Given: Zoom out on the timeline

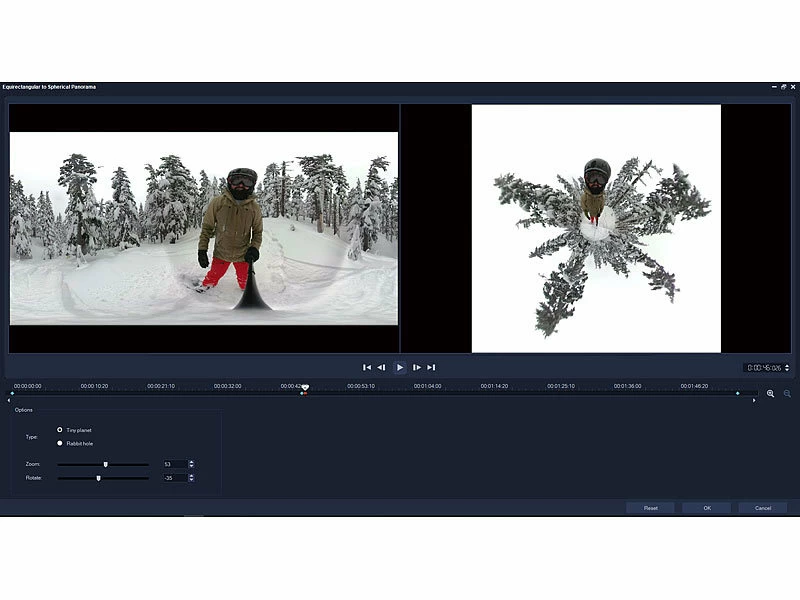Looking at the screenshot, I should click(x=787, y=394).
